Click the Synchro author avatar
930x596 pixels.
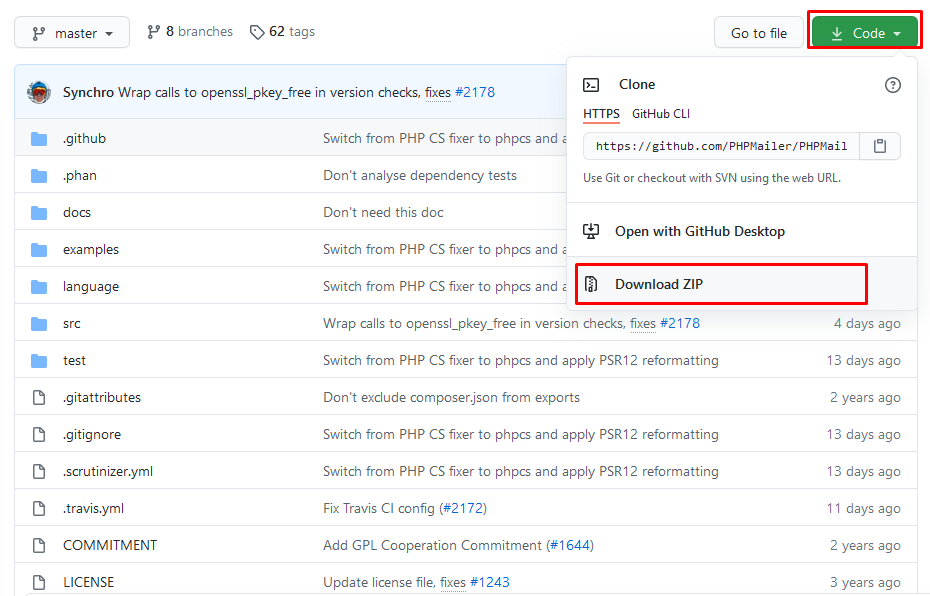point(39,92)
